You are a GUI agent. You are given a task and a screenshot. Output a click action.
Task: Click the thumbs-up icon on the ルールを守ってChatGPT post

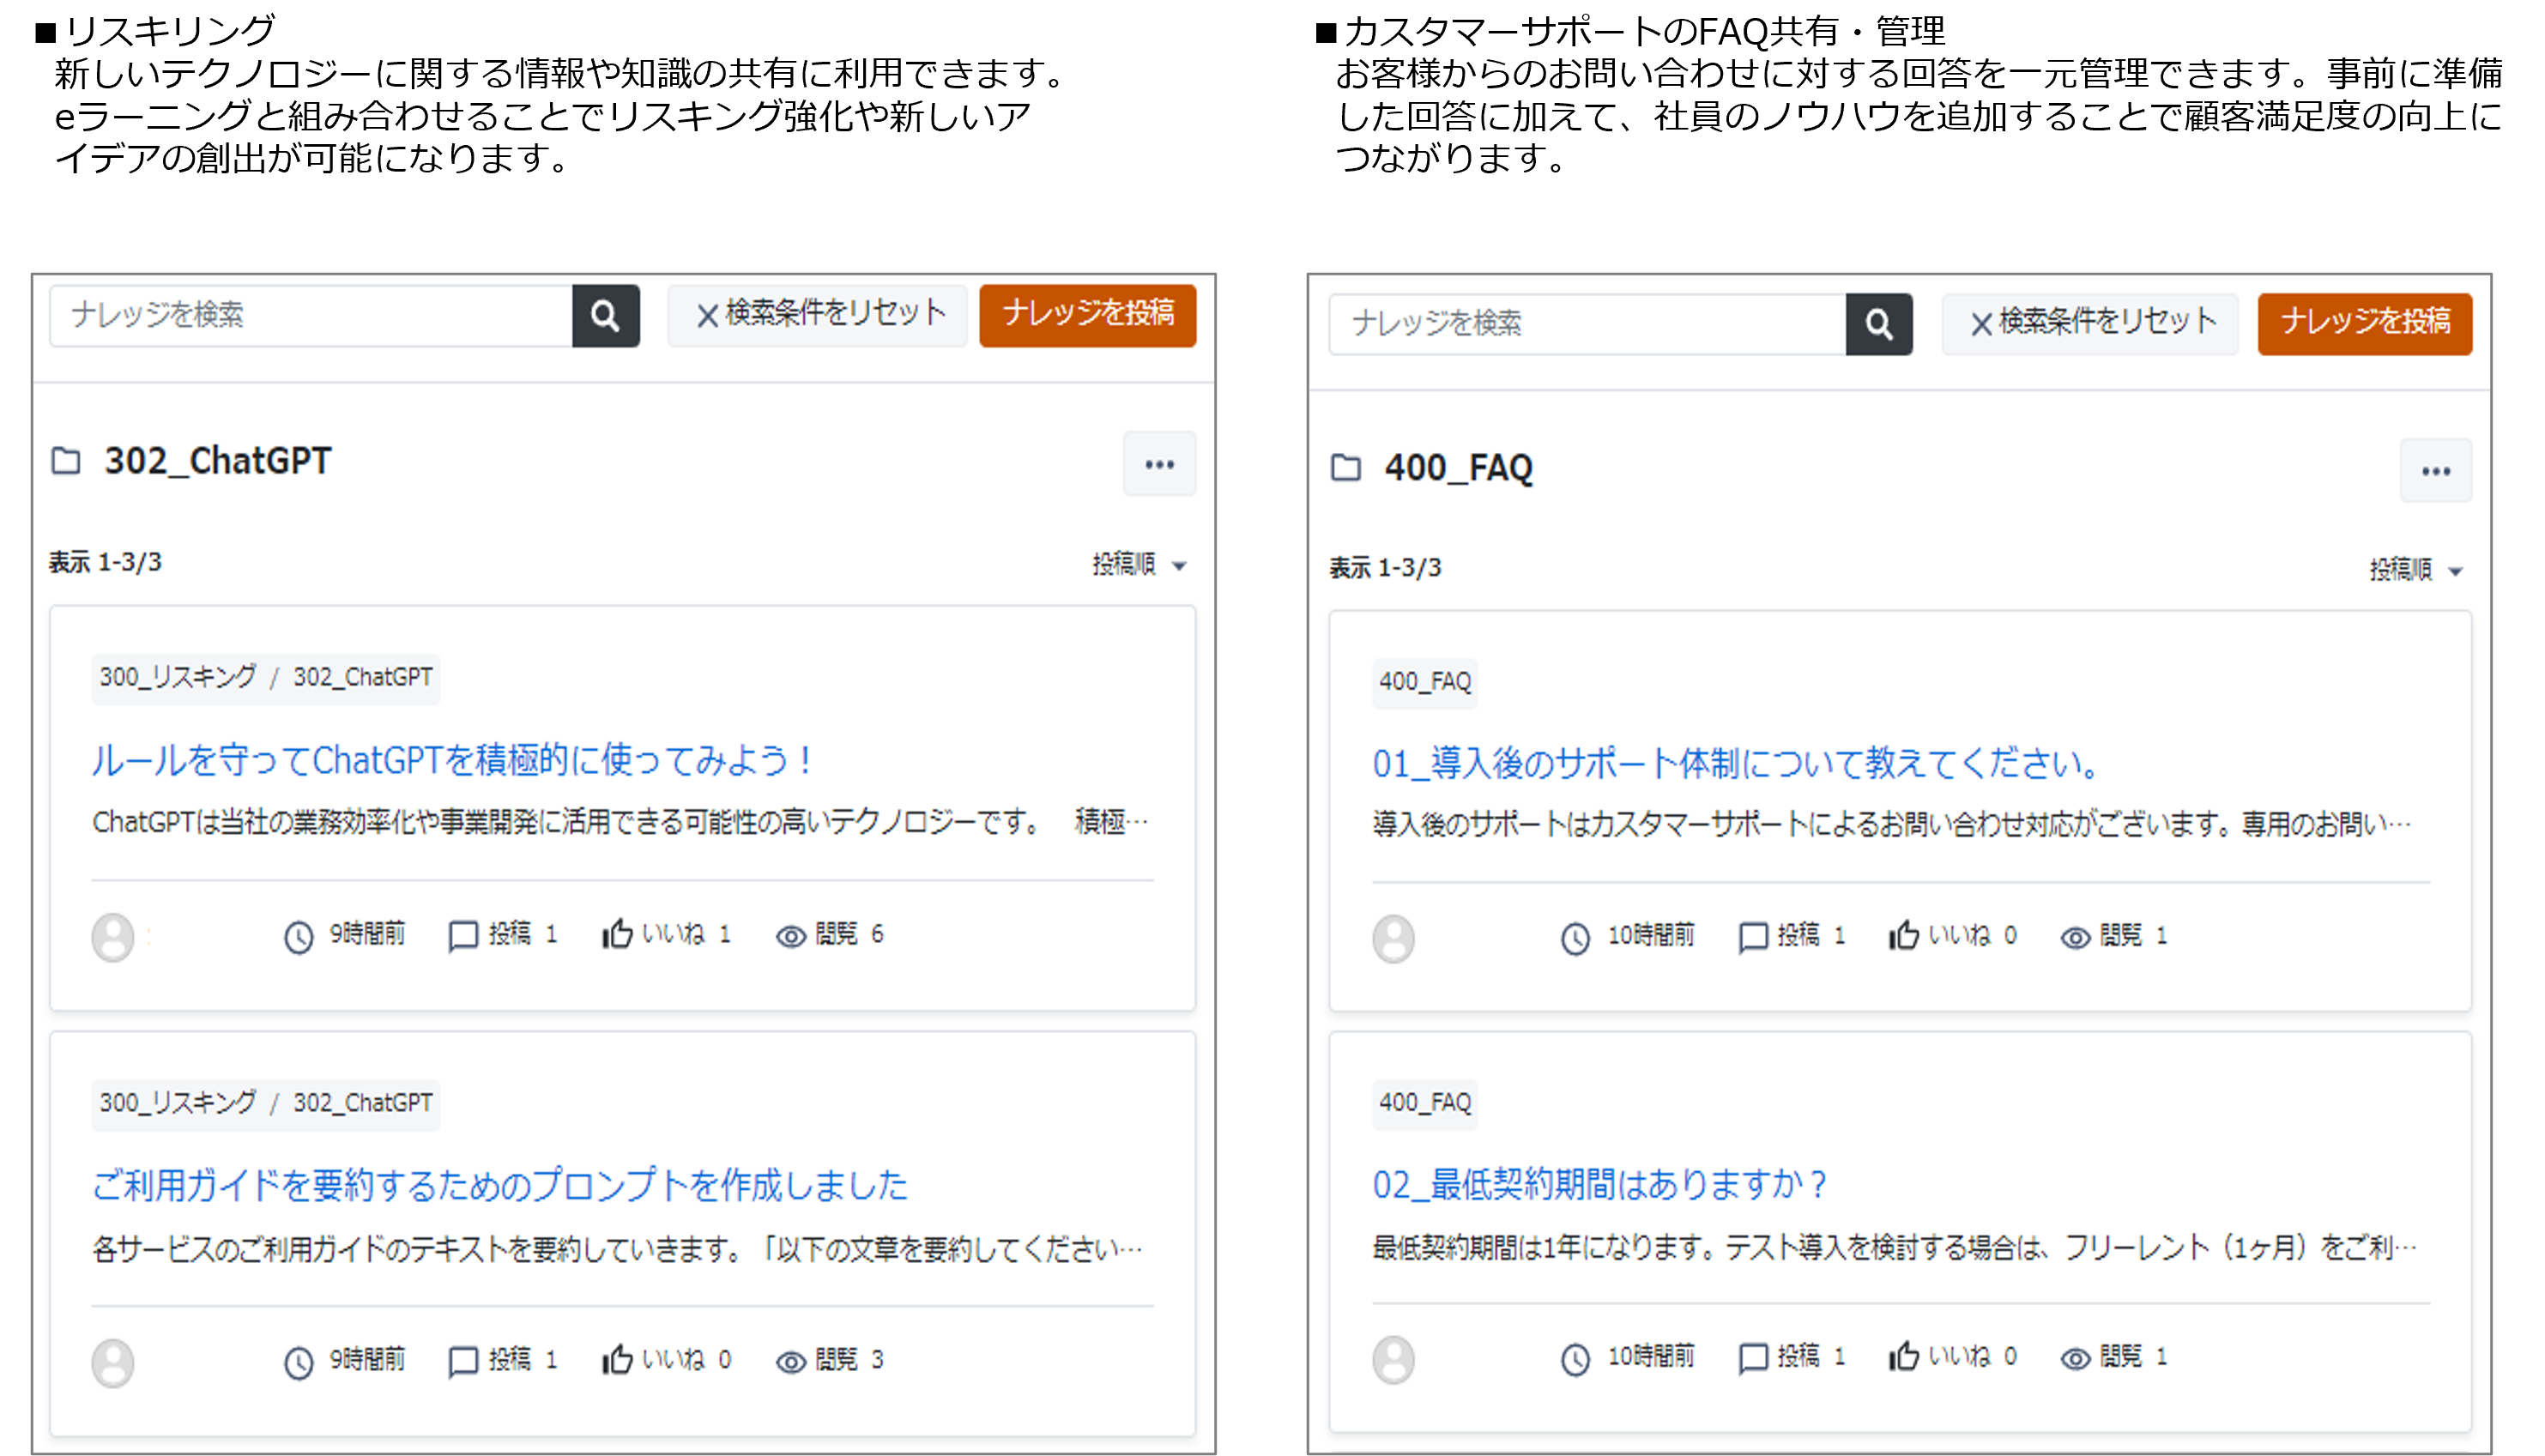[617, 934]
